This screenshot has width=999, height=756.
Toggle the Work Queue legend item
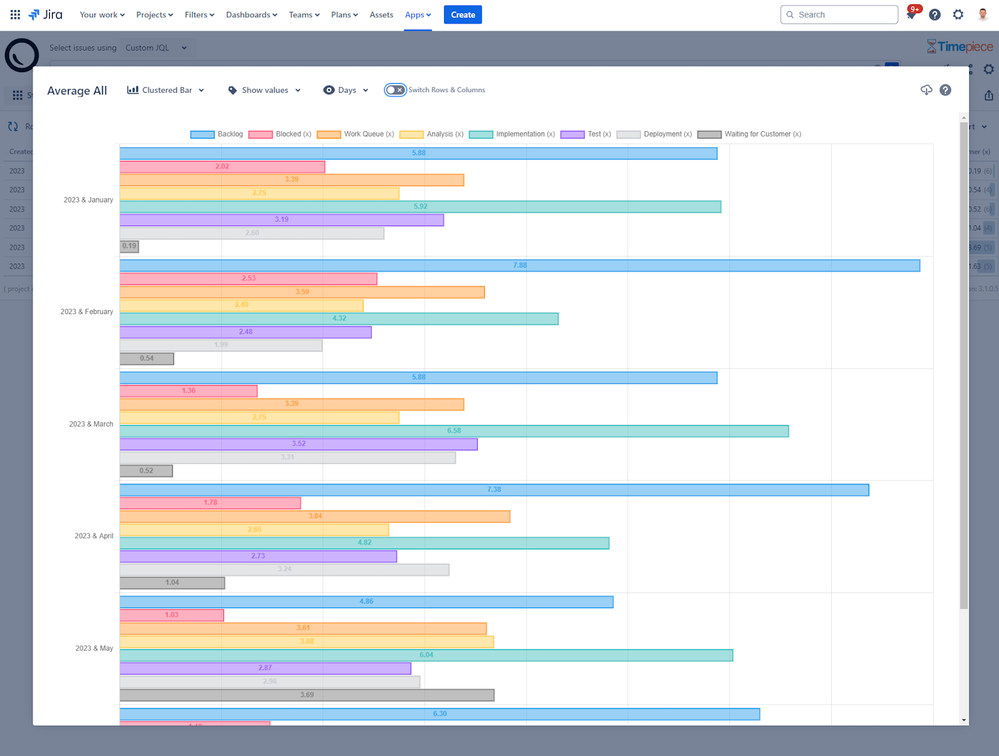(x=356, y=134)
